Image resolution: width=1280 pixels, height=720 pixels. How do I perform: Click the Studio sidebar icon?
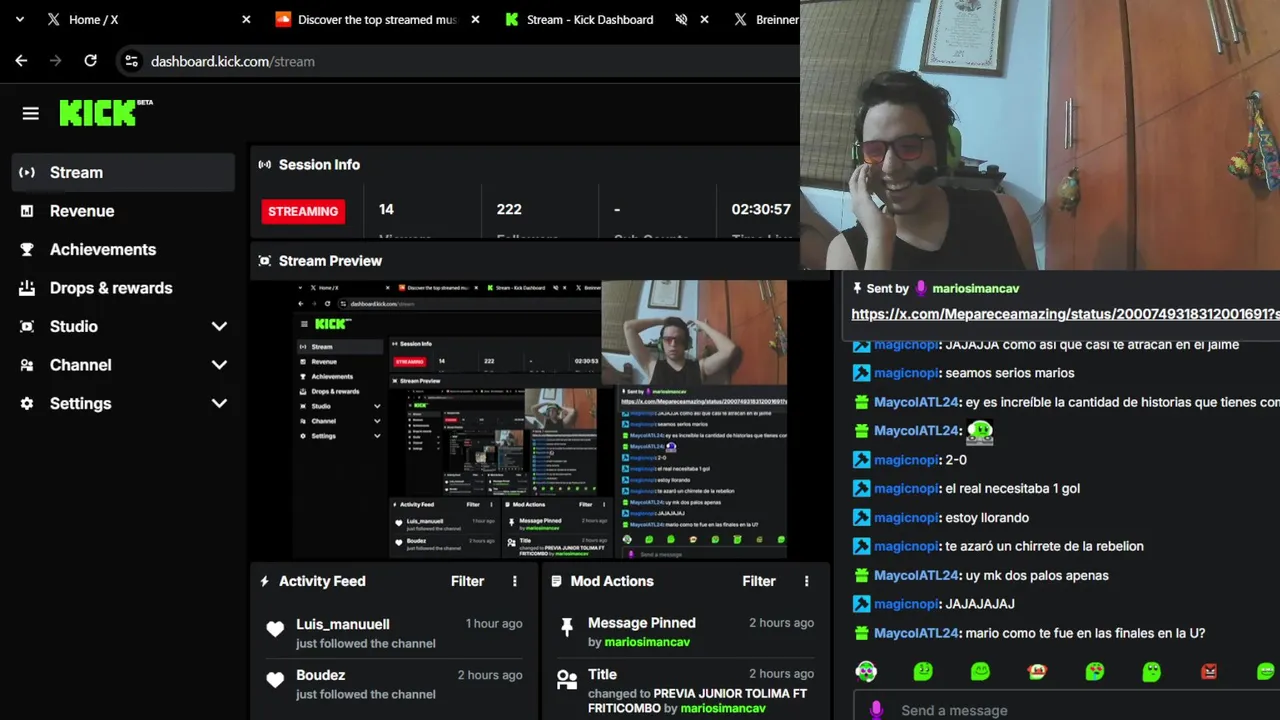tap(27, 326)
